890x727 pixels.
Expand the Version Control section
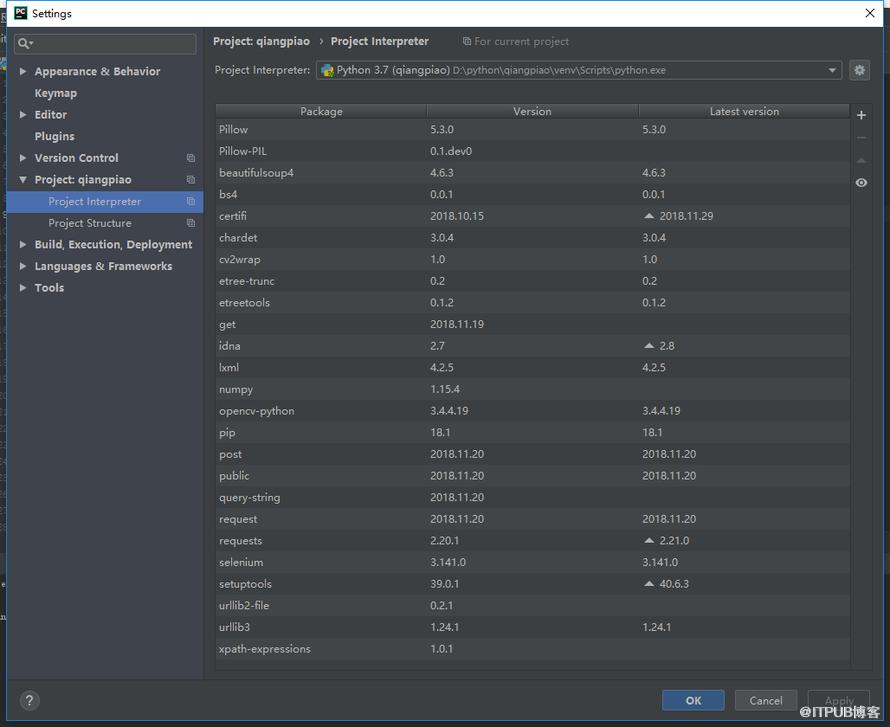pos(23,158)
